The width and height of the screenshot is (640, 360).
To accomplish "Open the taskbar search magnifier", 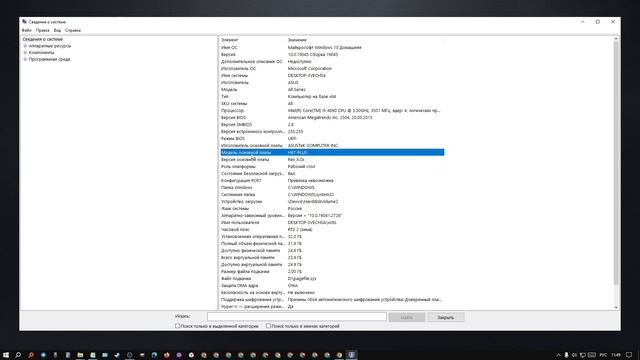I will coord(18,355).
